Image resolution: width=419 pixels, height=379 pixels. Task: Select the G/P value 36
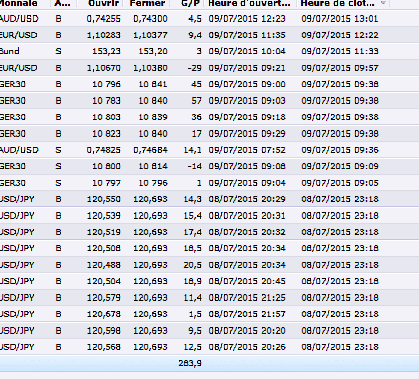click(196, 117)
